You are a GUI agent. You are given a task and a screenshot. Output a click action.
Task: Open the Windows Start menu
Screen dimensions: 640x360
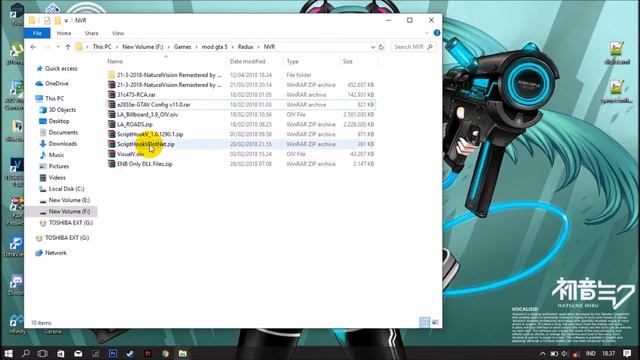pyautogui.click(x=8, y=353)
